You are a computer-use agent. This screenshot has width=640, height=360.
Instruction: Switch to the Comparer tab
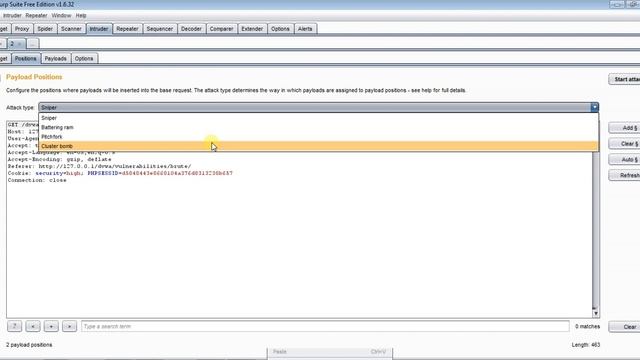[221, 29]
